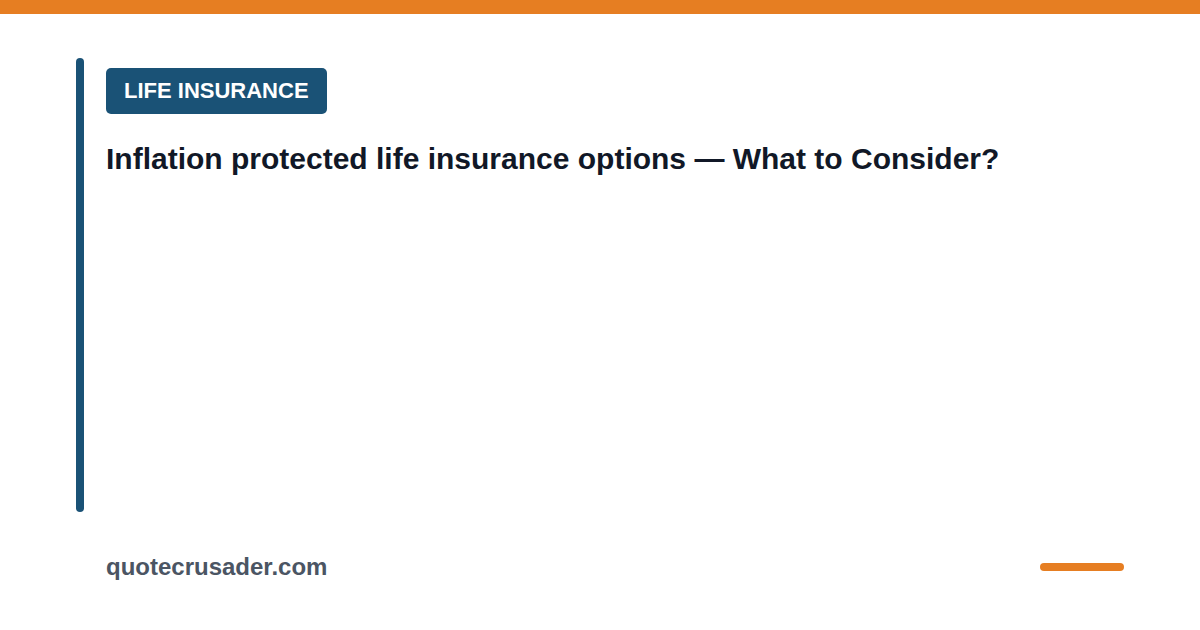
Task: Click the em dash in the headline
Action: 709,160
